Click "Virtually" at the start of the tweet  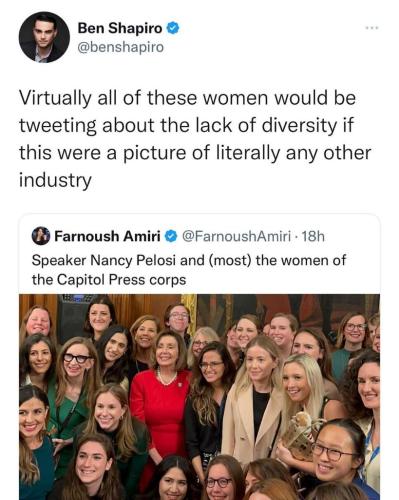(x=55, y=98)
